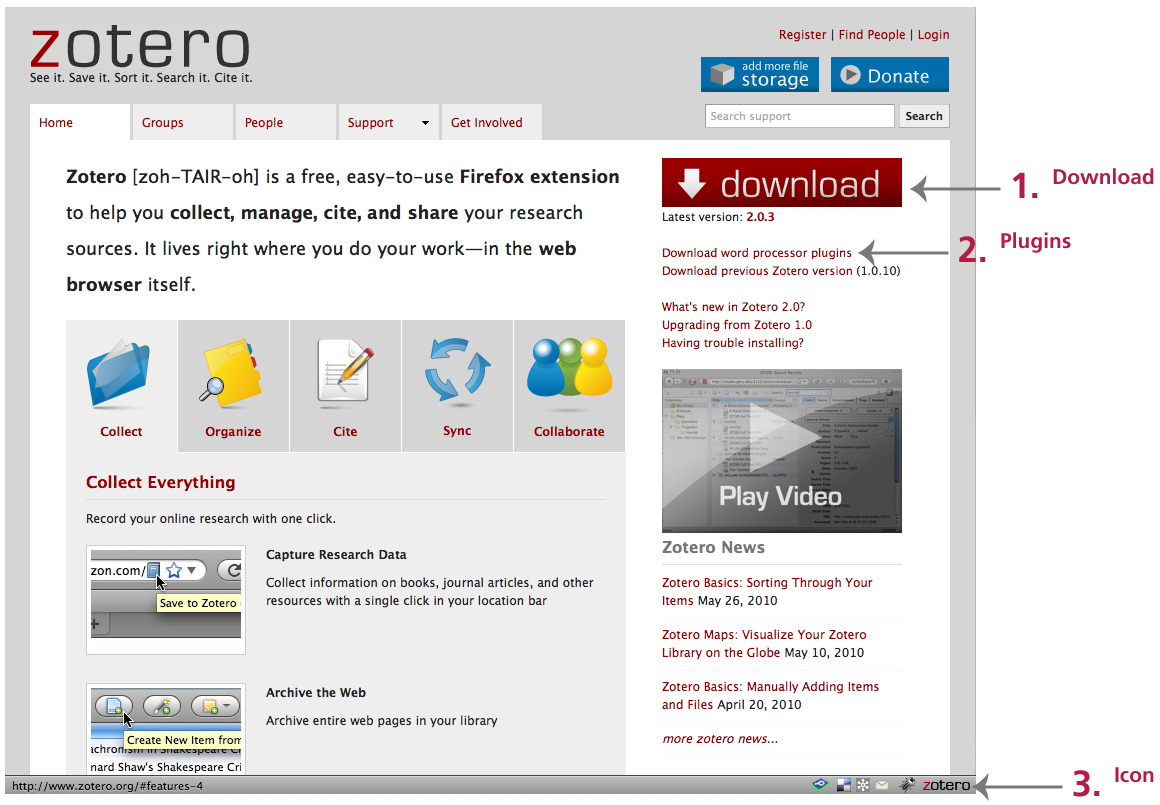
Task: Click the Search support input field
Action: tap(798, 116)
